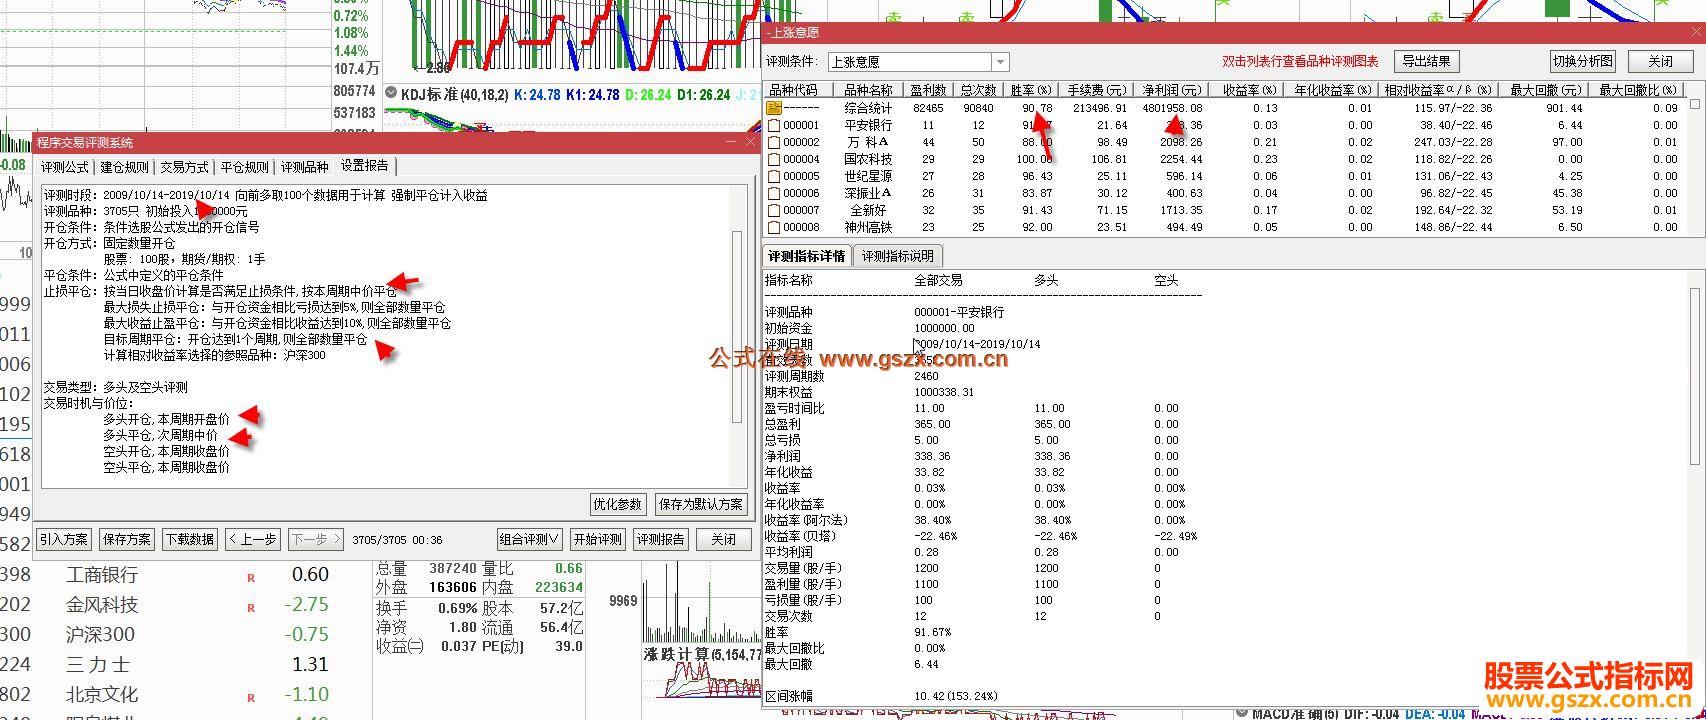Image resolution: width=1706 pixels, height=720 pixels.
Task: Sort by the 净利润(元) column header
Action: click(x=1171, y=90)
